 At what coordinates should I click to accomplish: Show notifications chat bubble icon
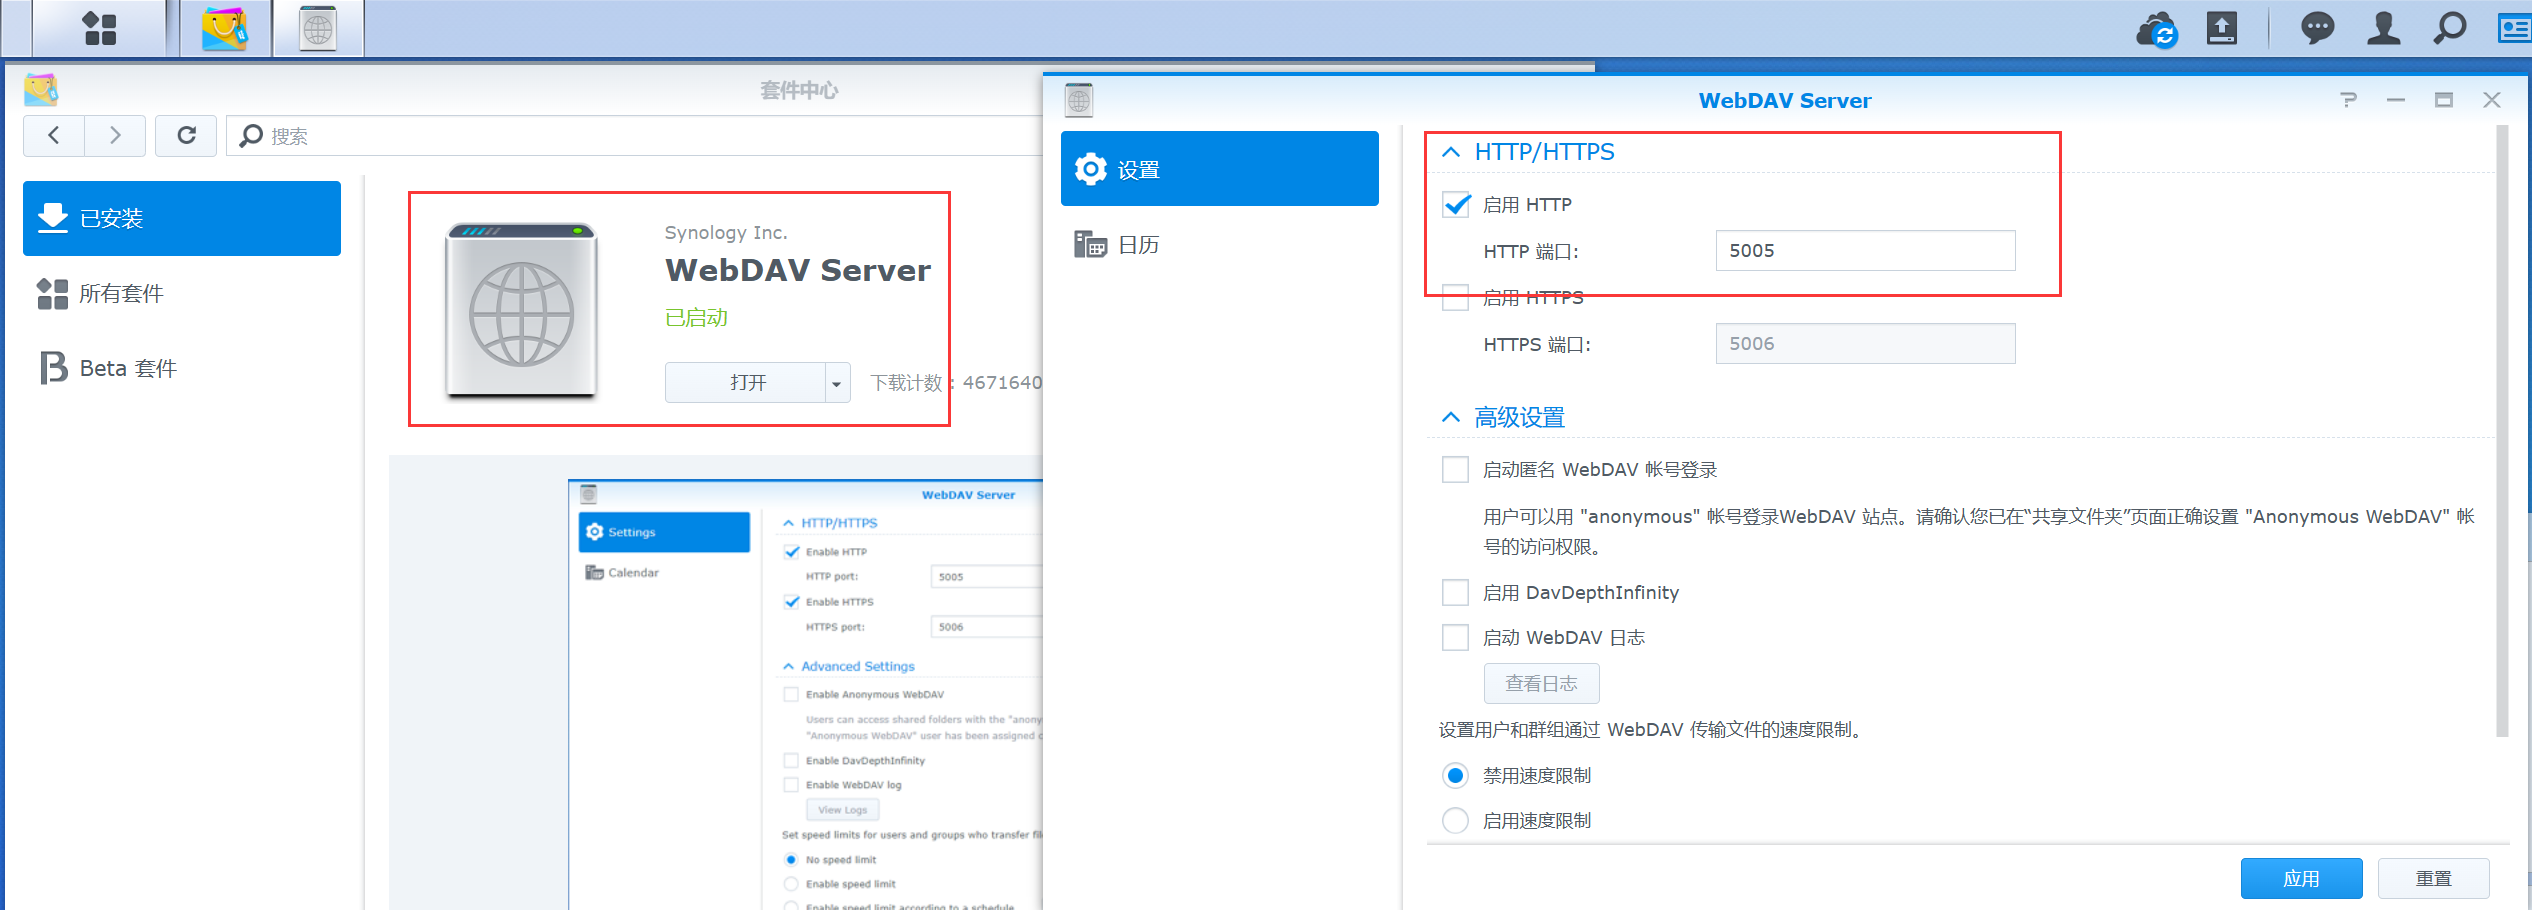tap(2317, 28)
